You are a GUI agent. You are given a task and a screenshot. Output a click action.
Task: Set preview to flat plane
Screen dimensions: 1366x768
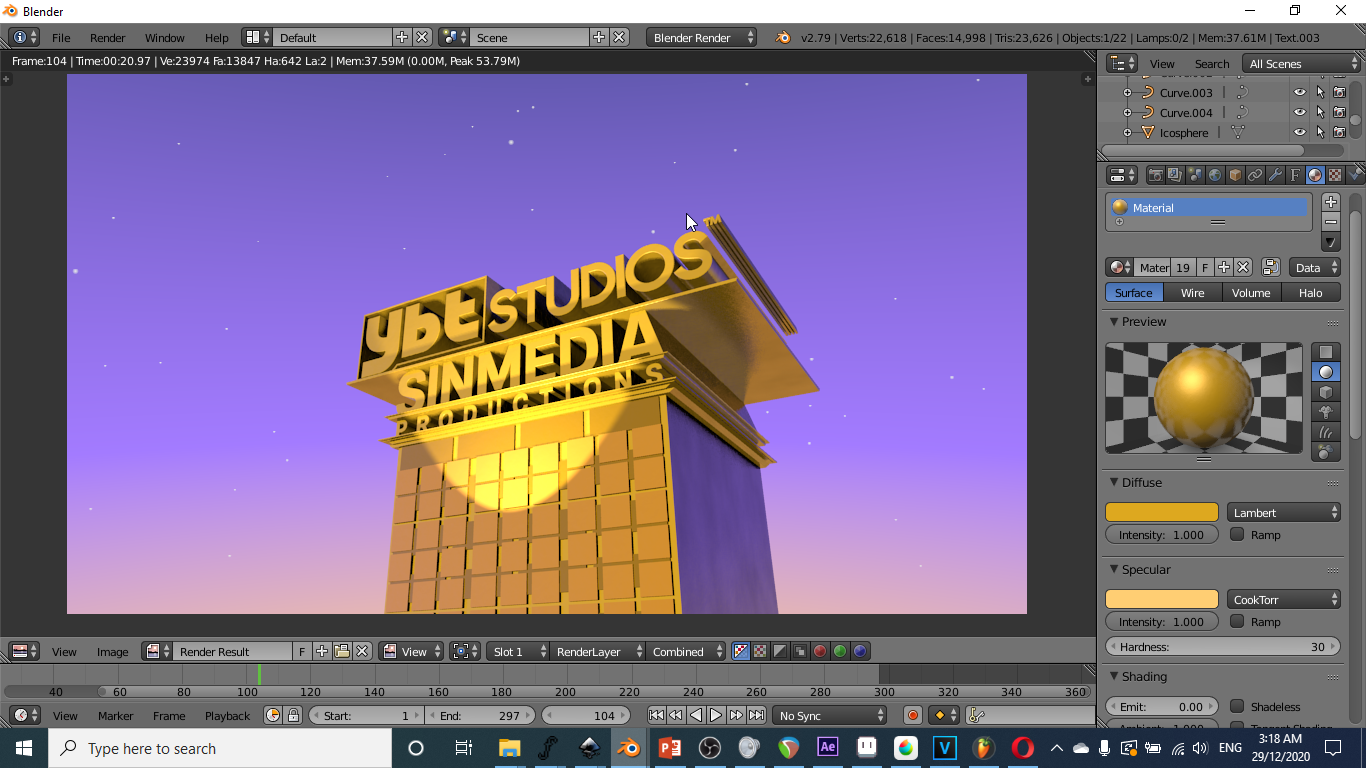click(x=1326, y=352)
